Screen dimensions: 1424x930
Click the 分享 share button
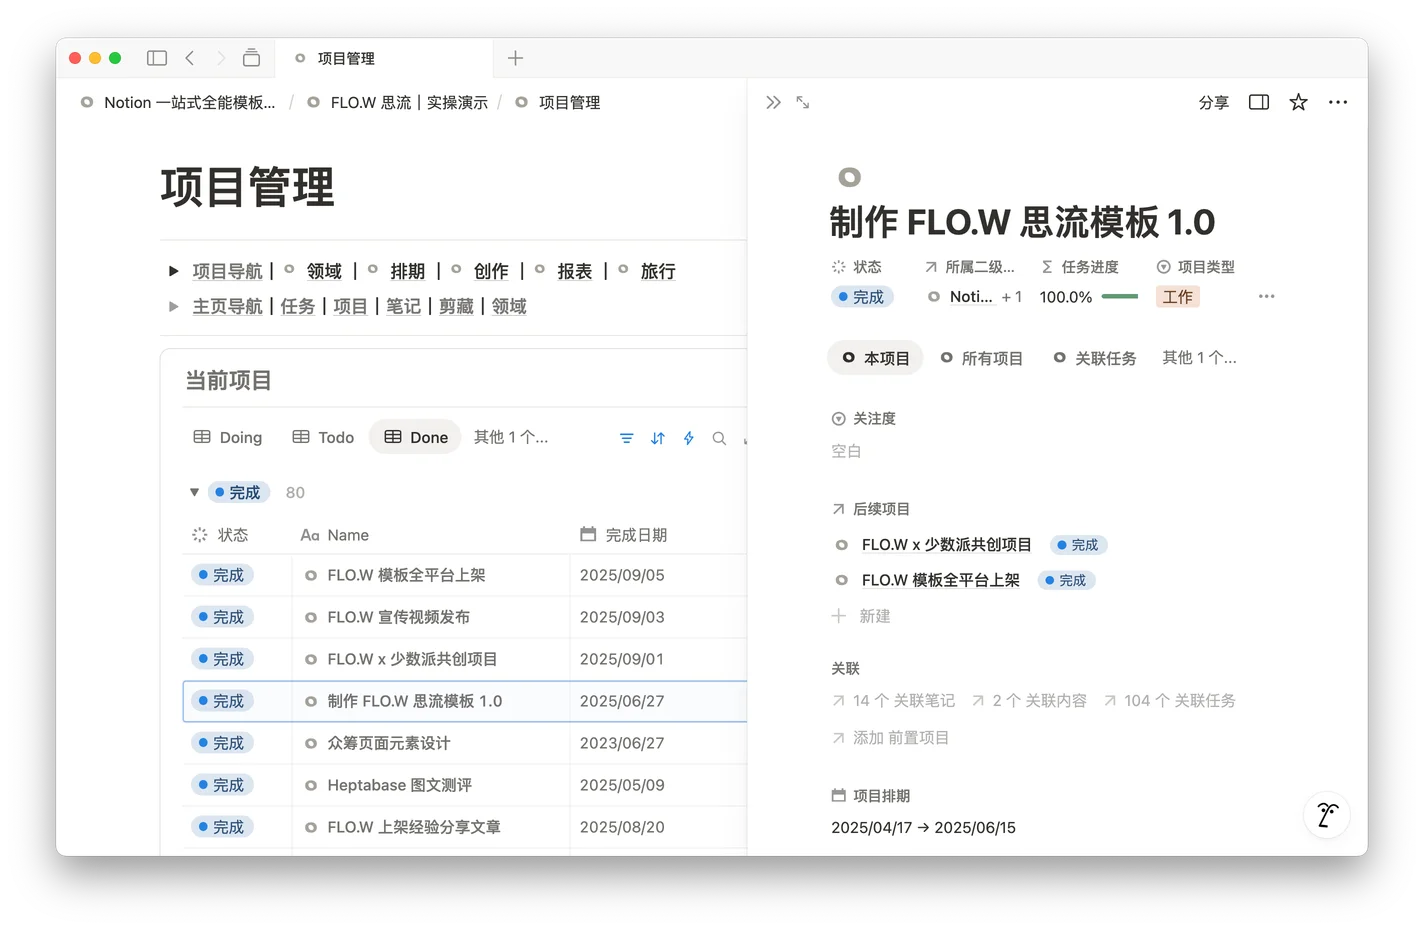click(x=1213, y=101)
